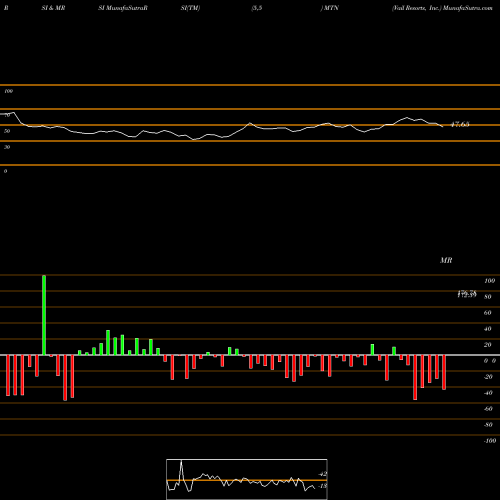The height and width of the screenshot is (500, 500).
Task: Click the MR axis label 80
Action: tap(488, 297)
